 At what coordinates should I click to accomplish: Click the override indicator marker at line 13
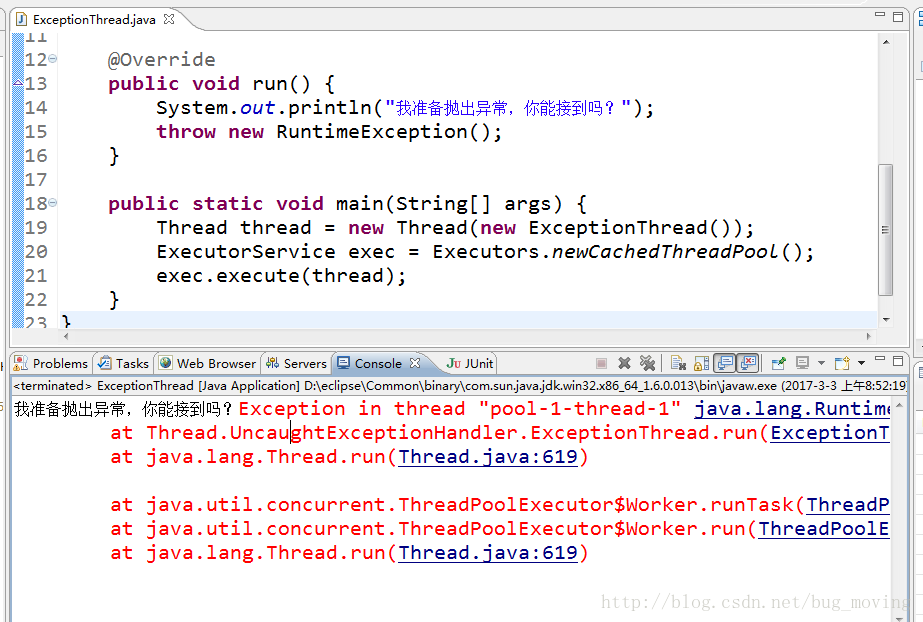pos(18,82)
